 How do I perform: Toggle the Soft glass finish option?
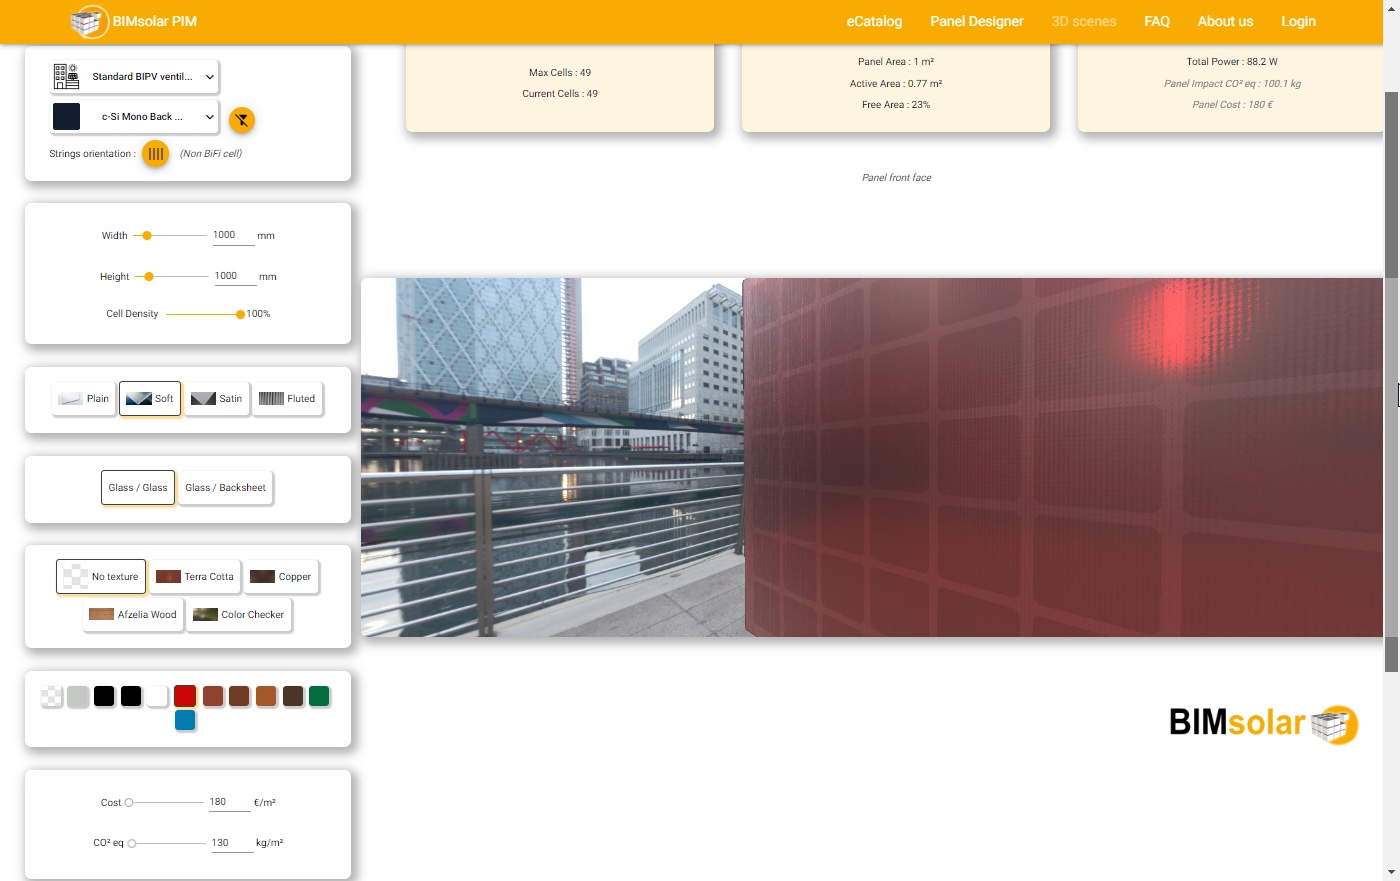[x=149, y=398]
